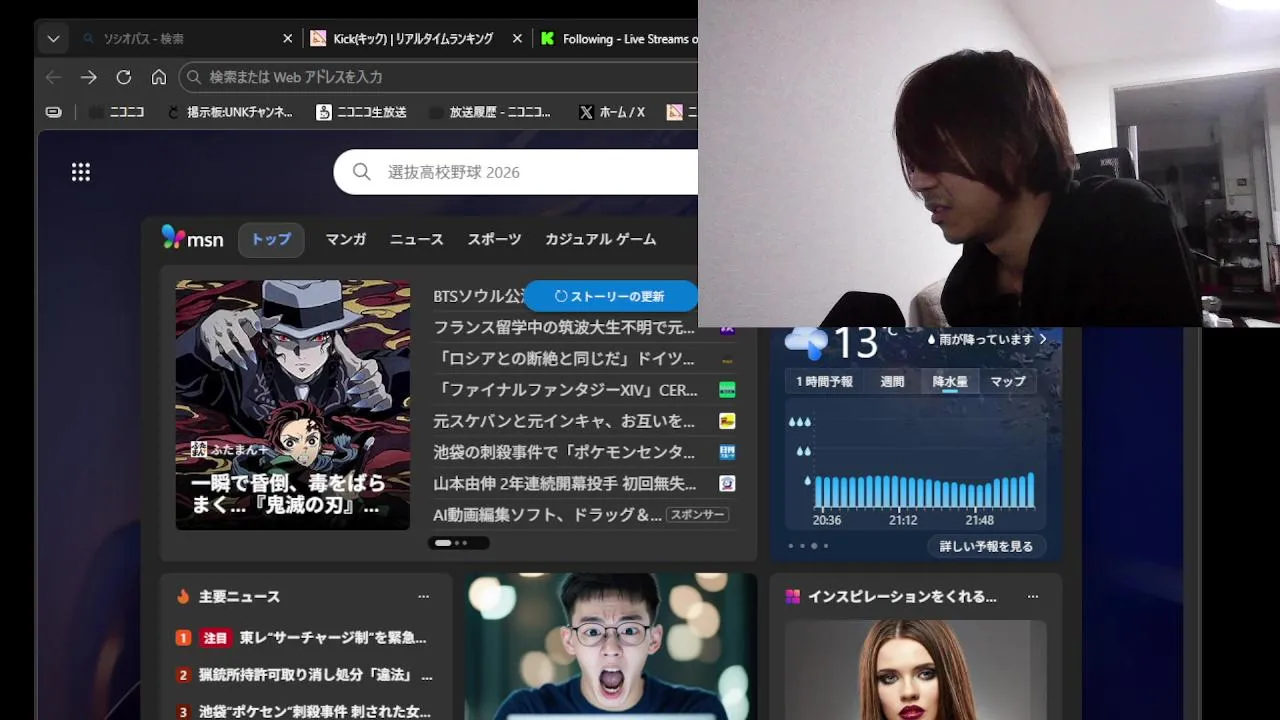
Task: Select the カジュアル ゲーム tab
Action: coord(600,240)
